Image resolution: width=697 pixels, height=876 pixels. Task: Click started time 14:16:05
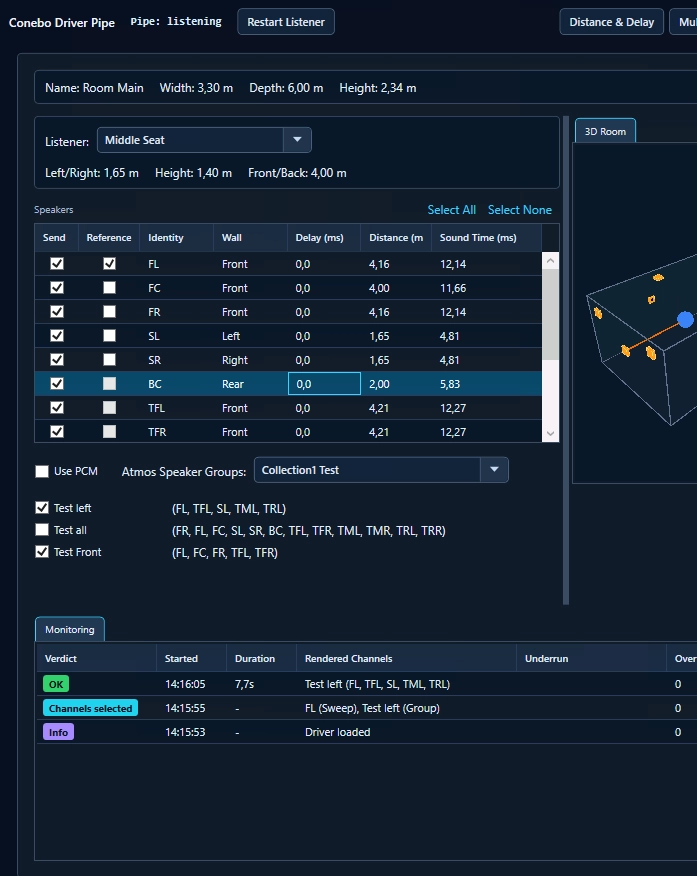click(x=185, y=684)
